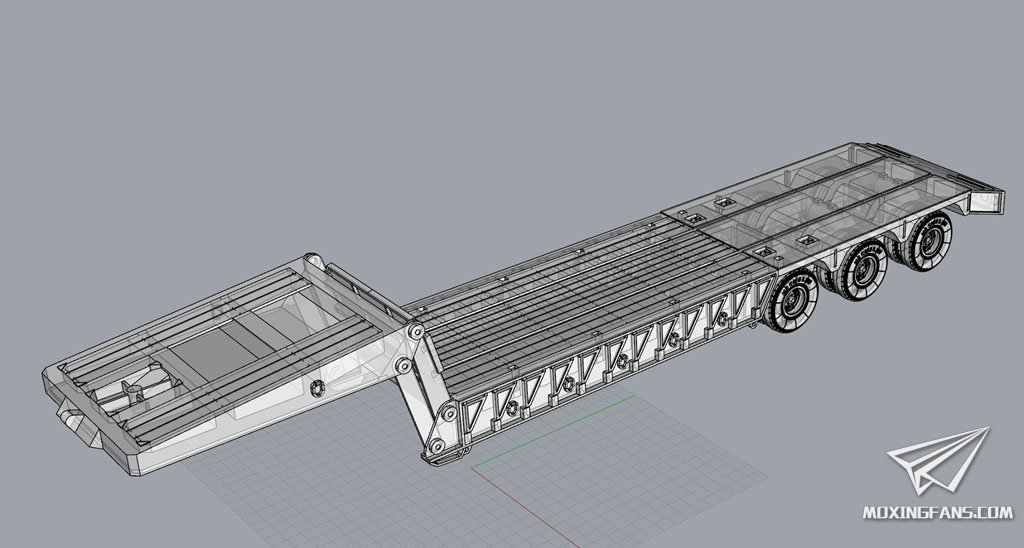The image size is (1024, 548).
Task: Click the red X-axis line on grid
Action: pos(524,508)
